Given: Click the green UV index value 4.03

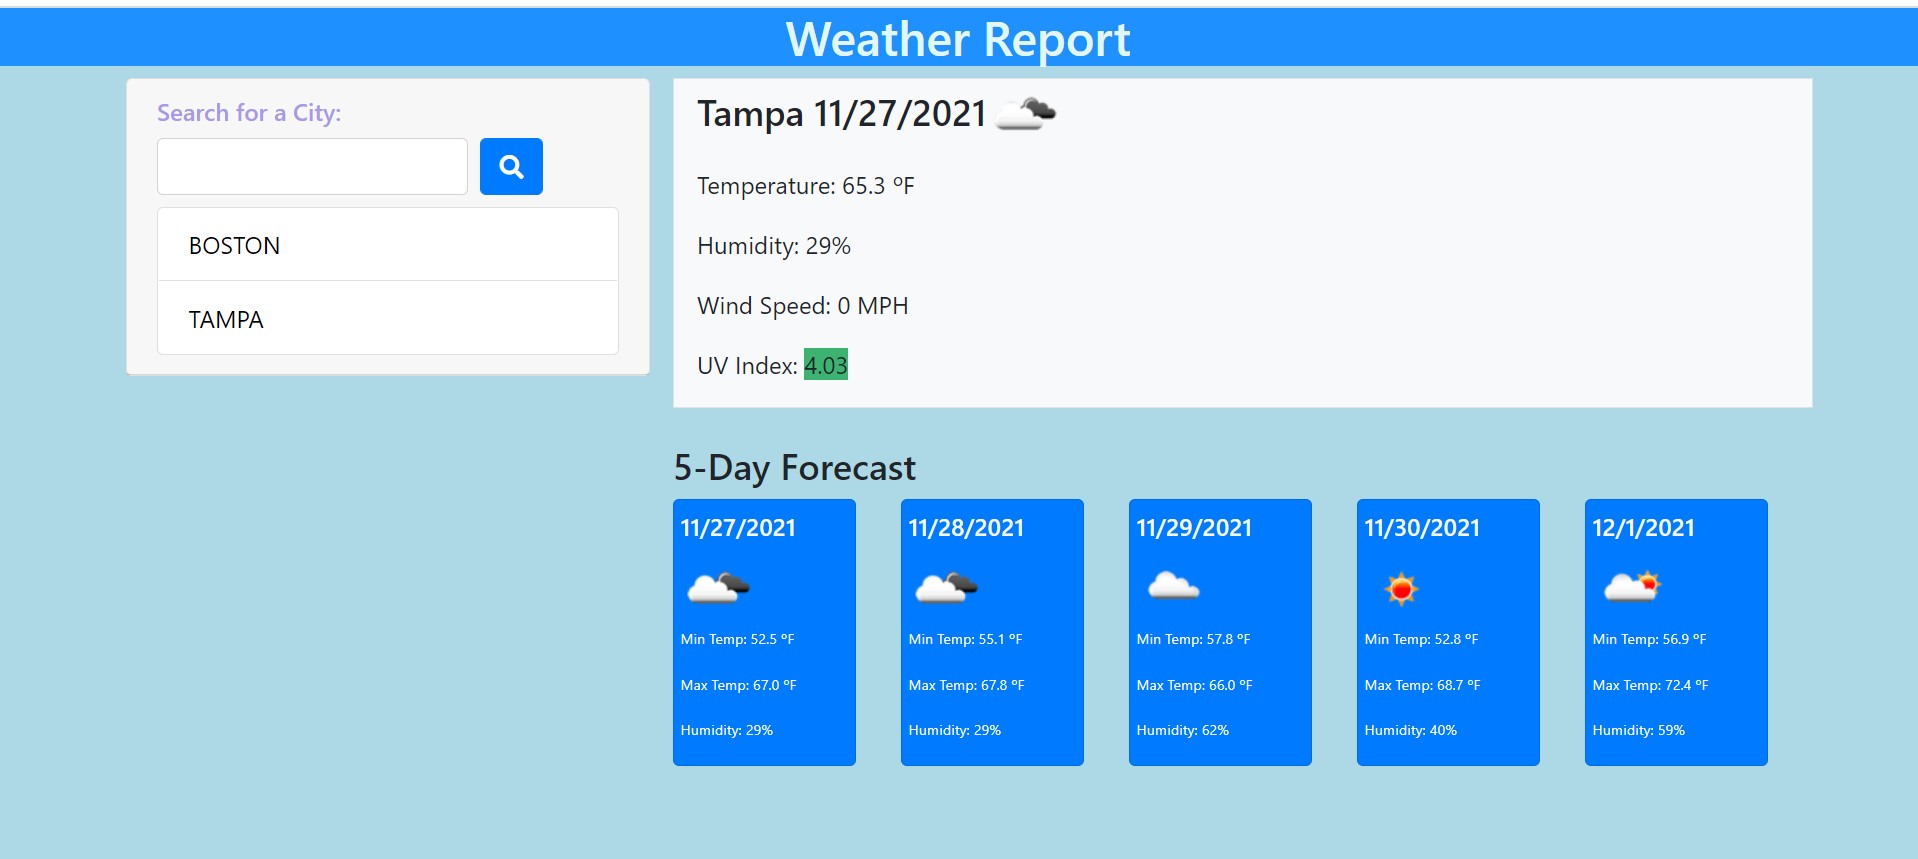Looking at the screenshot, I should 826,365.
